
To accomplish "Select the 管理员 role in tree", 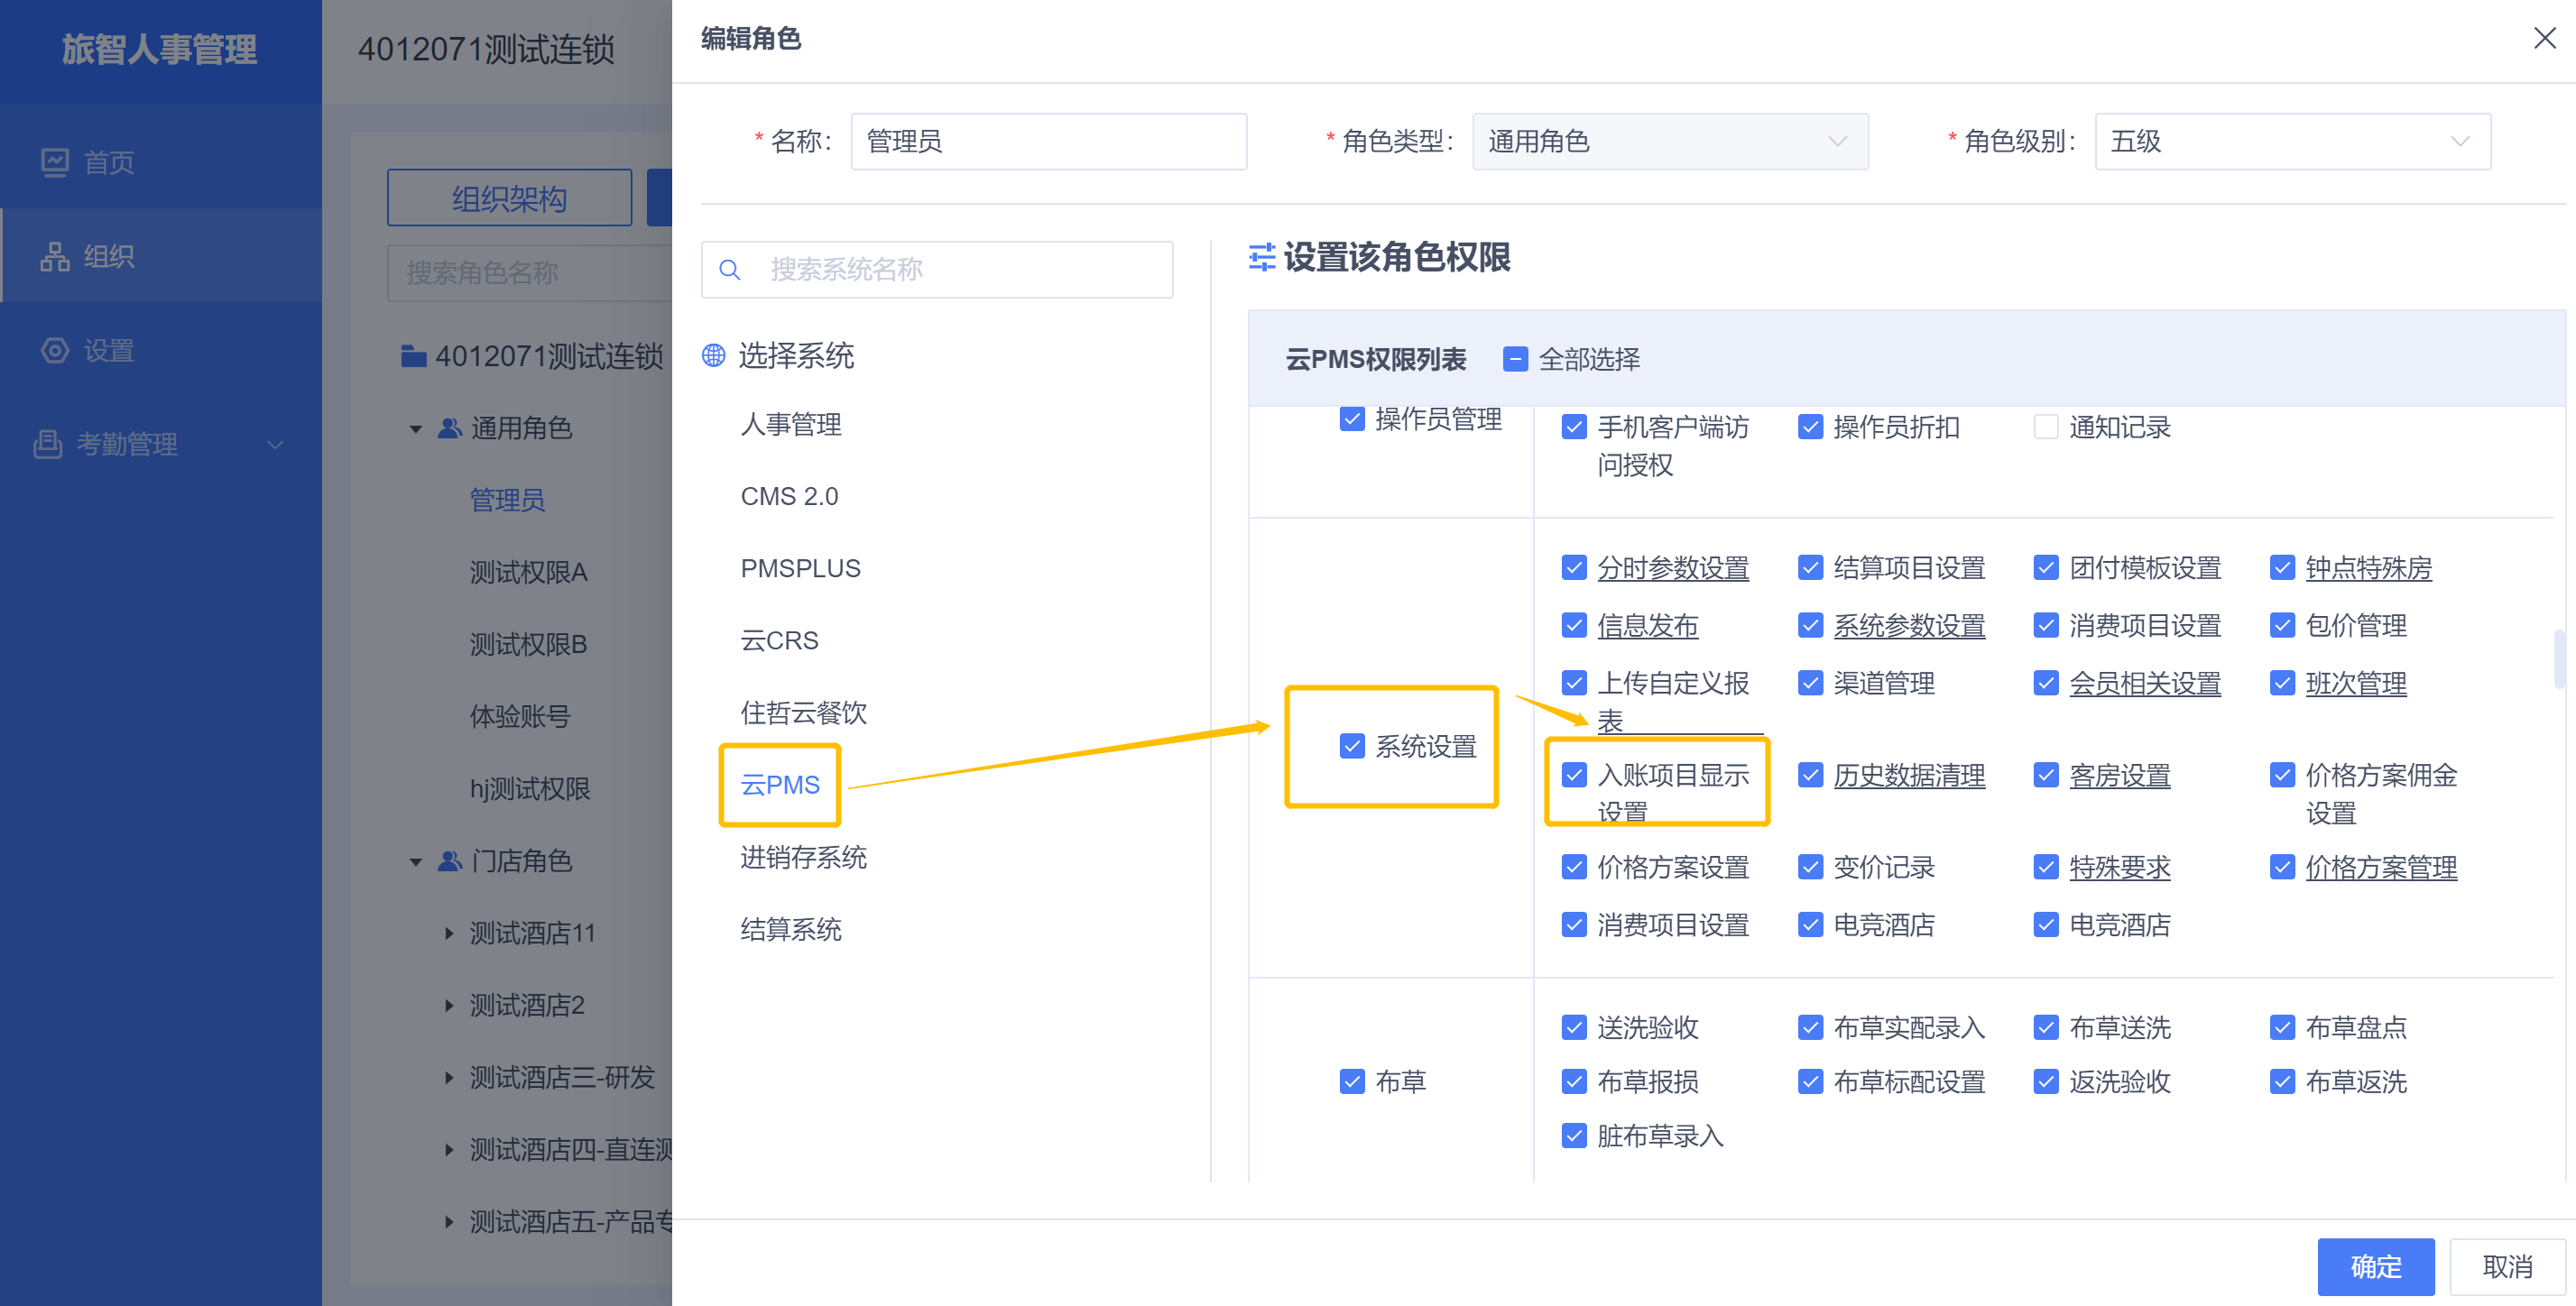I will (508, 500).
